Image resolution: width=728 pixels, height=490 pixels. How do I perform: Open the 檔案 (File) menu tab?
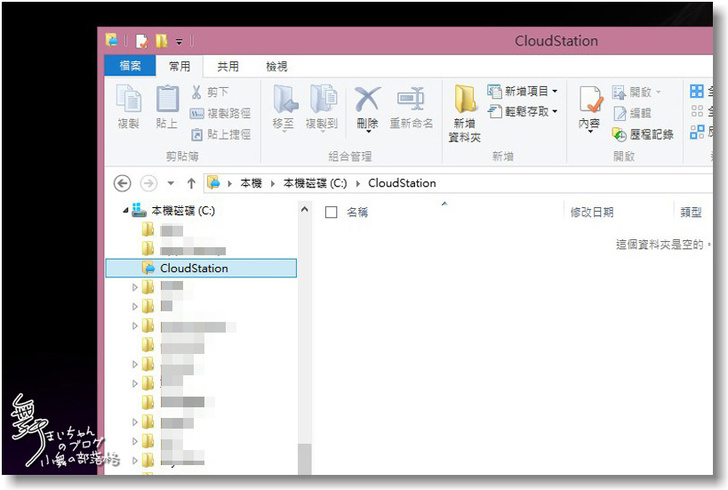tap(129, 66)
